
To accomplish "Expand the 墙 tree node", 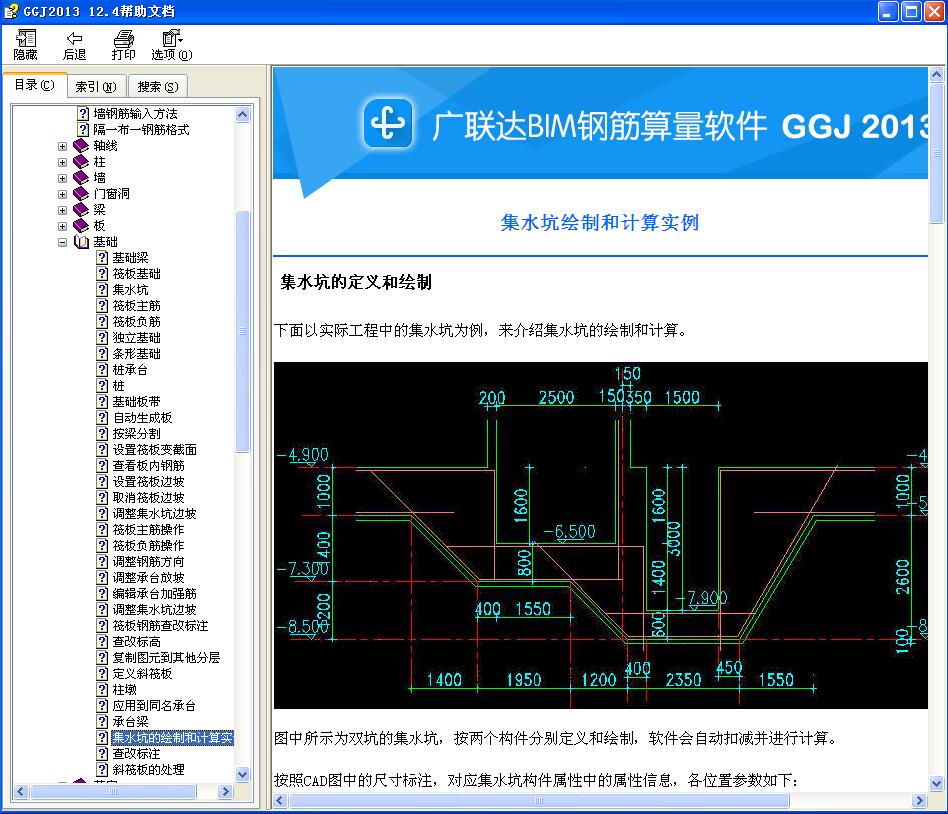I will [62, 178].
